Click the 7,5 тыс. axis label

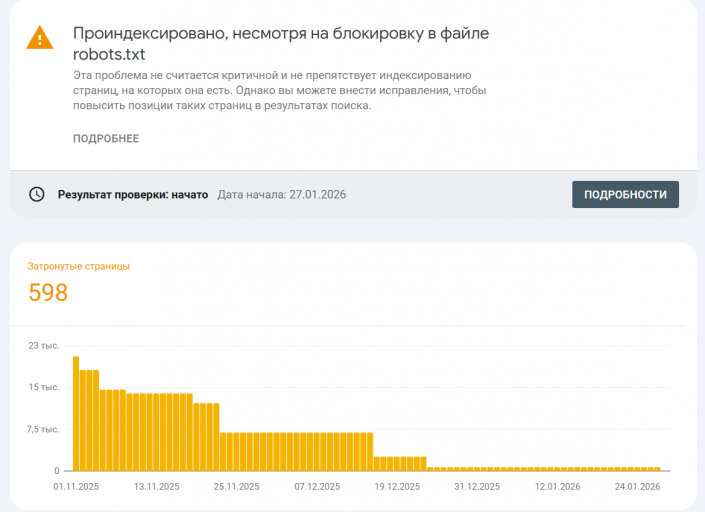click(x=43, y=429)
